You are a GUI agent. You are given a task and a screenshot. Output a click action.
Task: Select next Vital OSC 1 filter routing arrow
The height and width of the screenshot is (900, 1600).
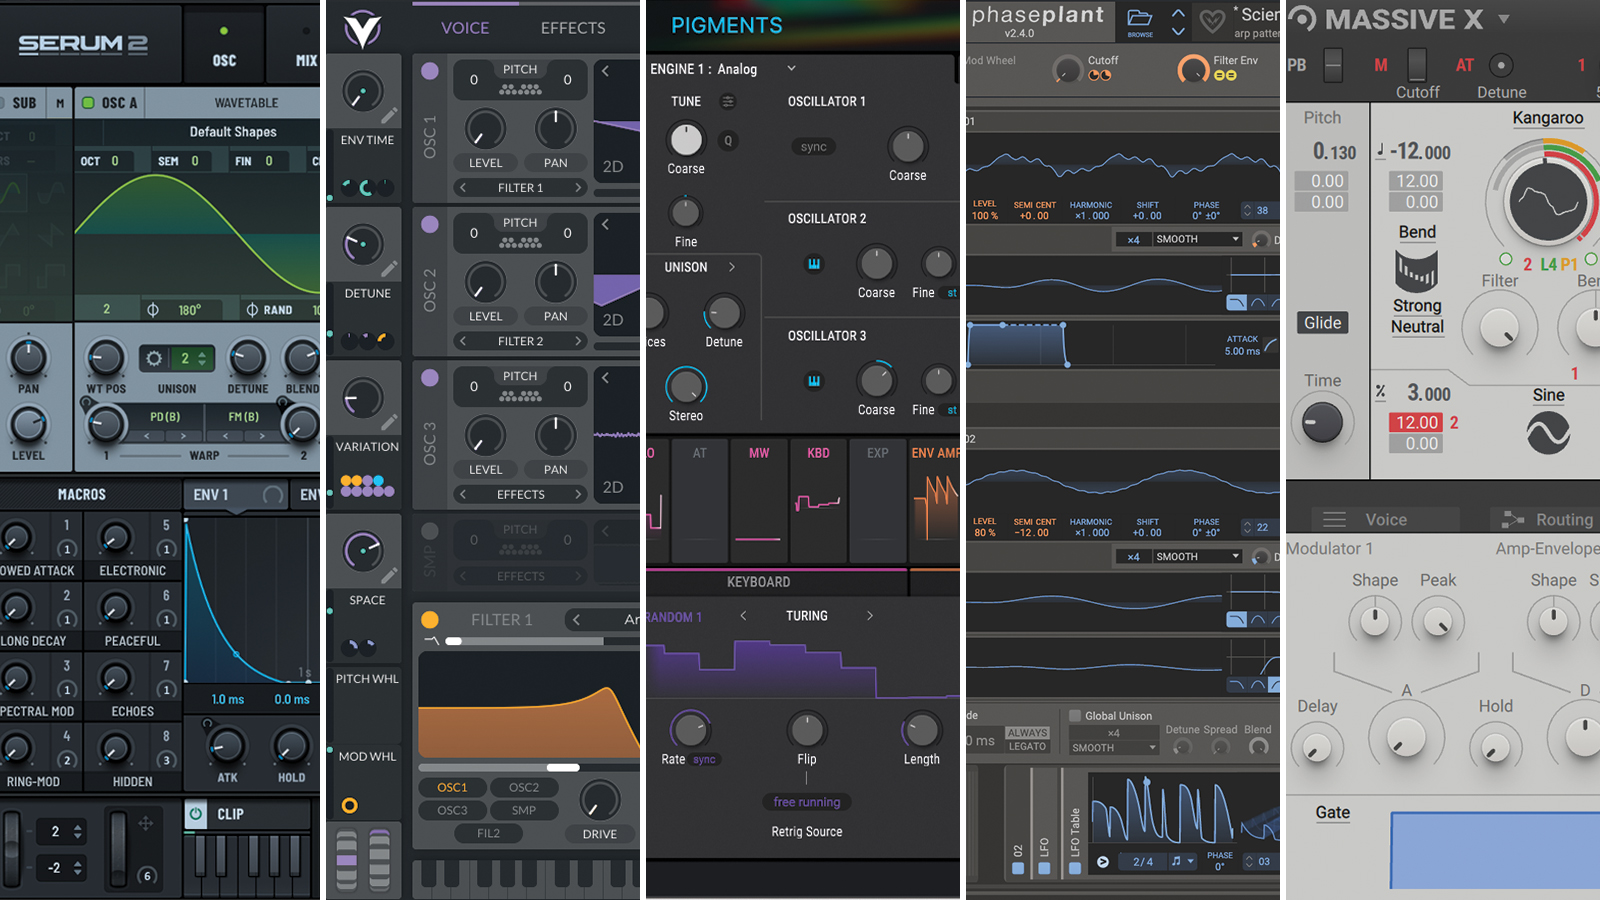tap(578, 188)
